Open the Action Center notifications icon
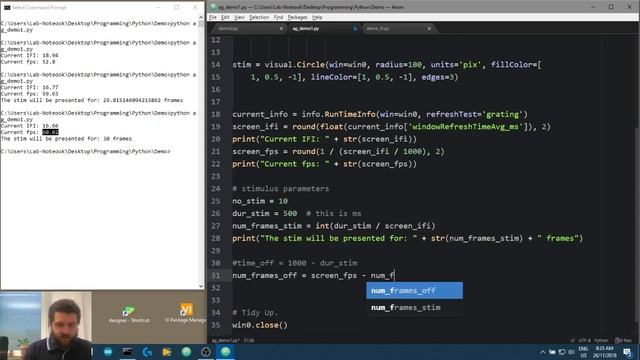Viewport: 640px width, 360px height. point(627,352)
